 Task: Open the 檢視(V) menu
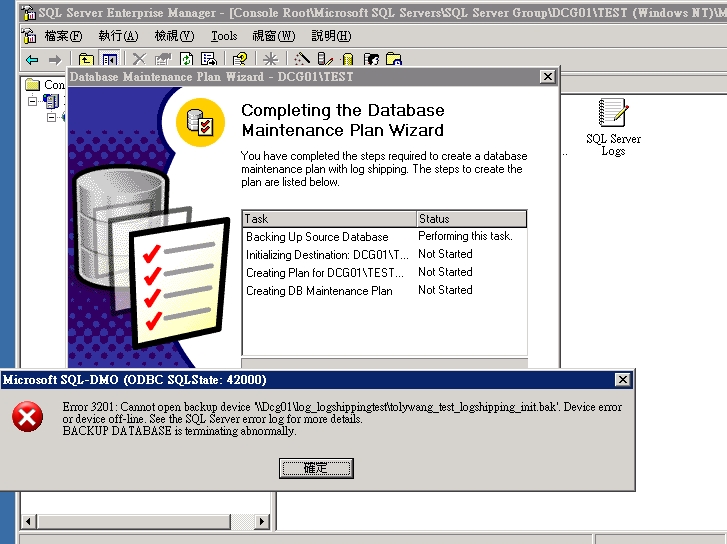174,36
